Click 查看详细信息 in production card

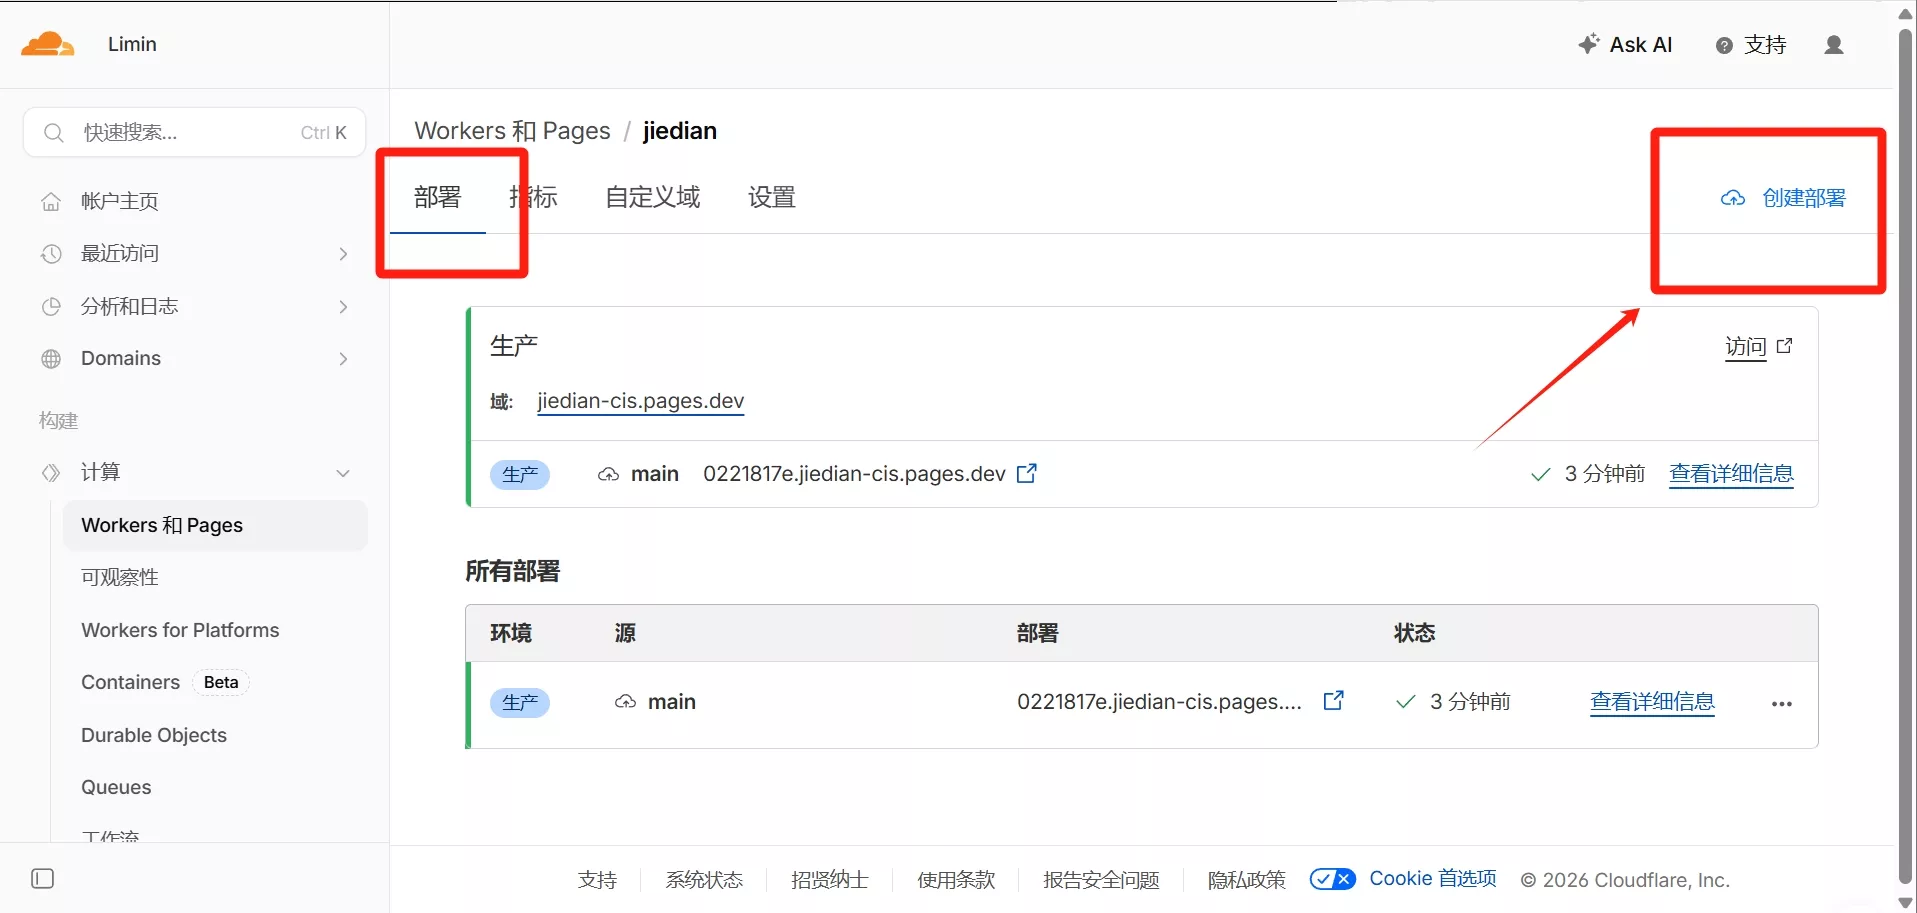1731,473
